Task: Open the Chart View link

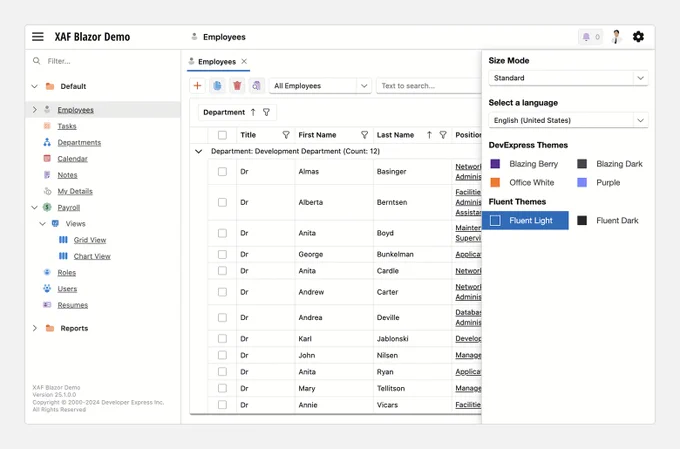Action: [x=92, y=256]
